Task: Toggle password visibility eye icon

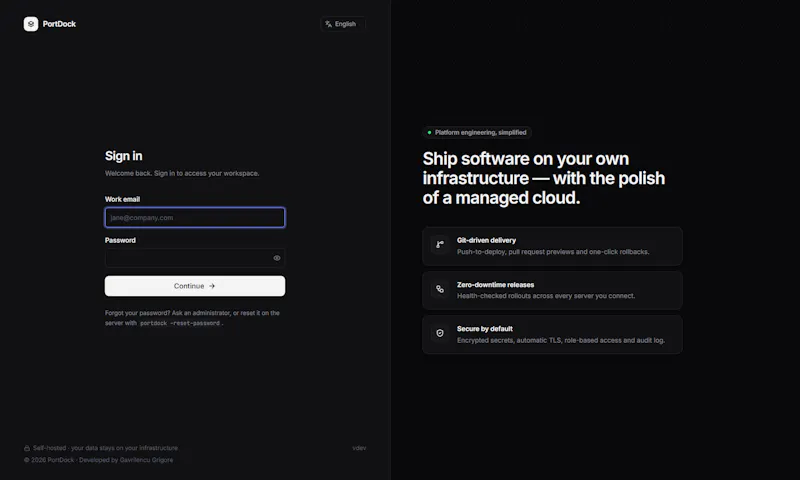Action: [x=277, y=258]
